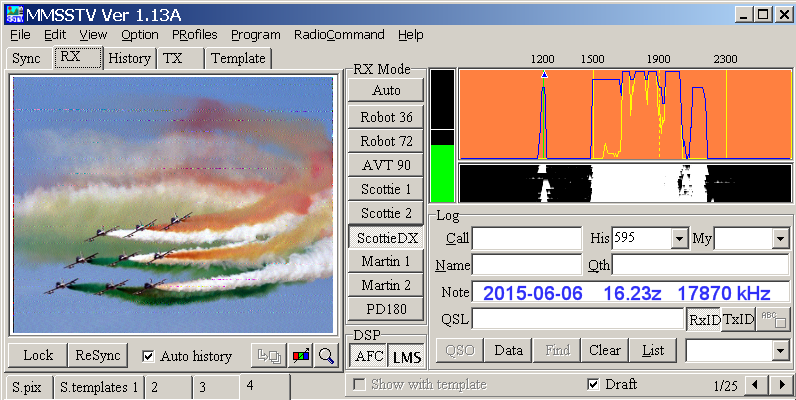Click the color bars picture adjust icon
The width and height of the screenshot is (796, 400).
tap(299, 356)
